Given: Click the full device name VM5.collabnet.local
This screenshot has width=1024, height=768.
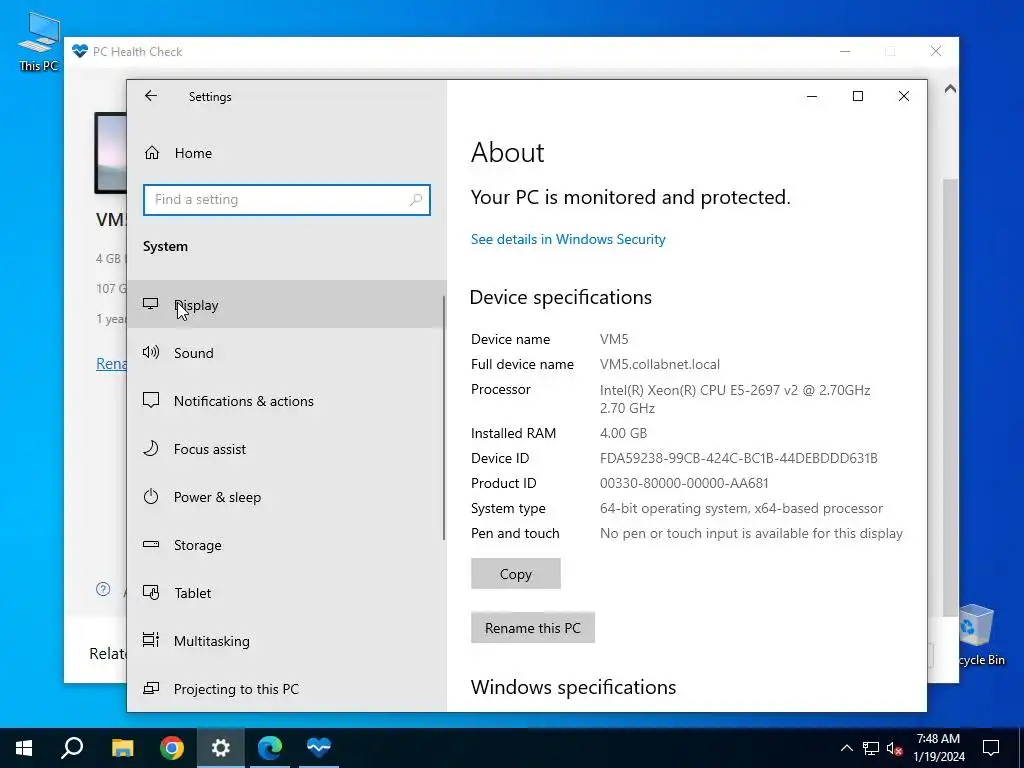Looking at the screenshot, I should click(660, 364).
